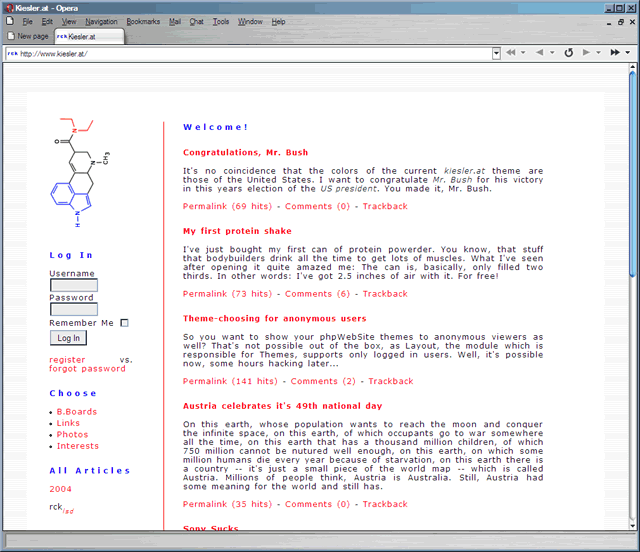Open the B.Boards link

(x=77, y=412)
